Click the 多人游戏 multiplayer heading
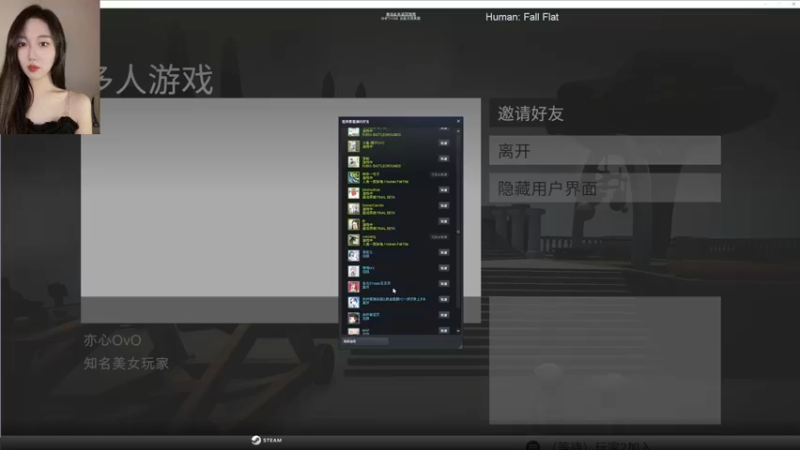This screenshot has width=800, height=450. pyautogui.click(x=156, y=80)
